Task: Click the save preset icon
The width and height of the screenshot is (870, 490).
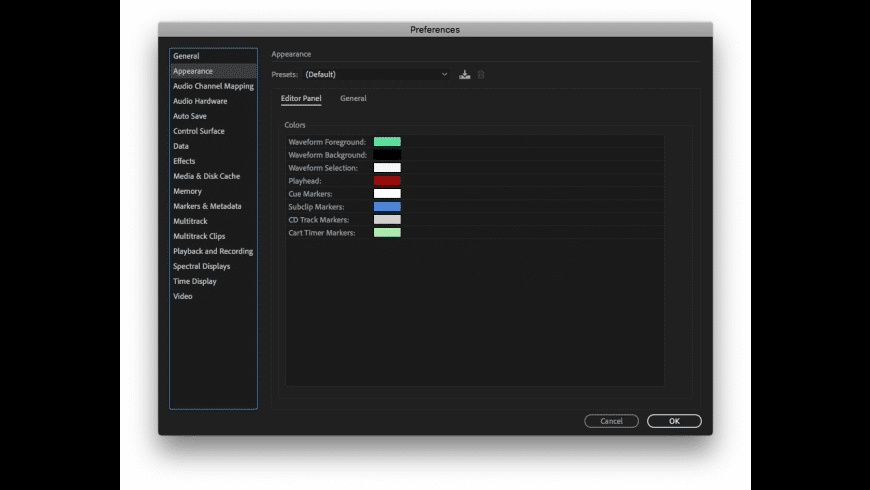Action: [x=465, y=74]
